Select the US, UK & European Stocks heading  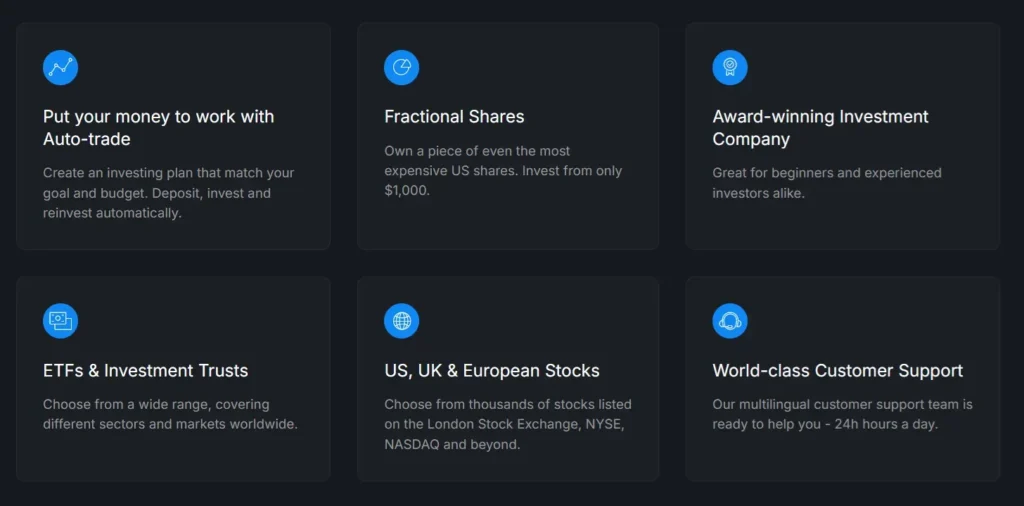click(x=492, y=371)
